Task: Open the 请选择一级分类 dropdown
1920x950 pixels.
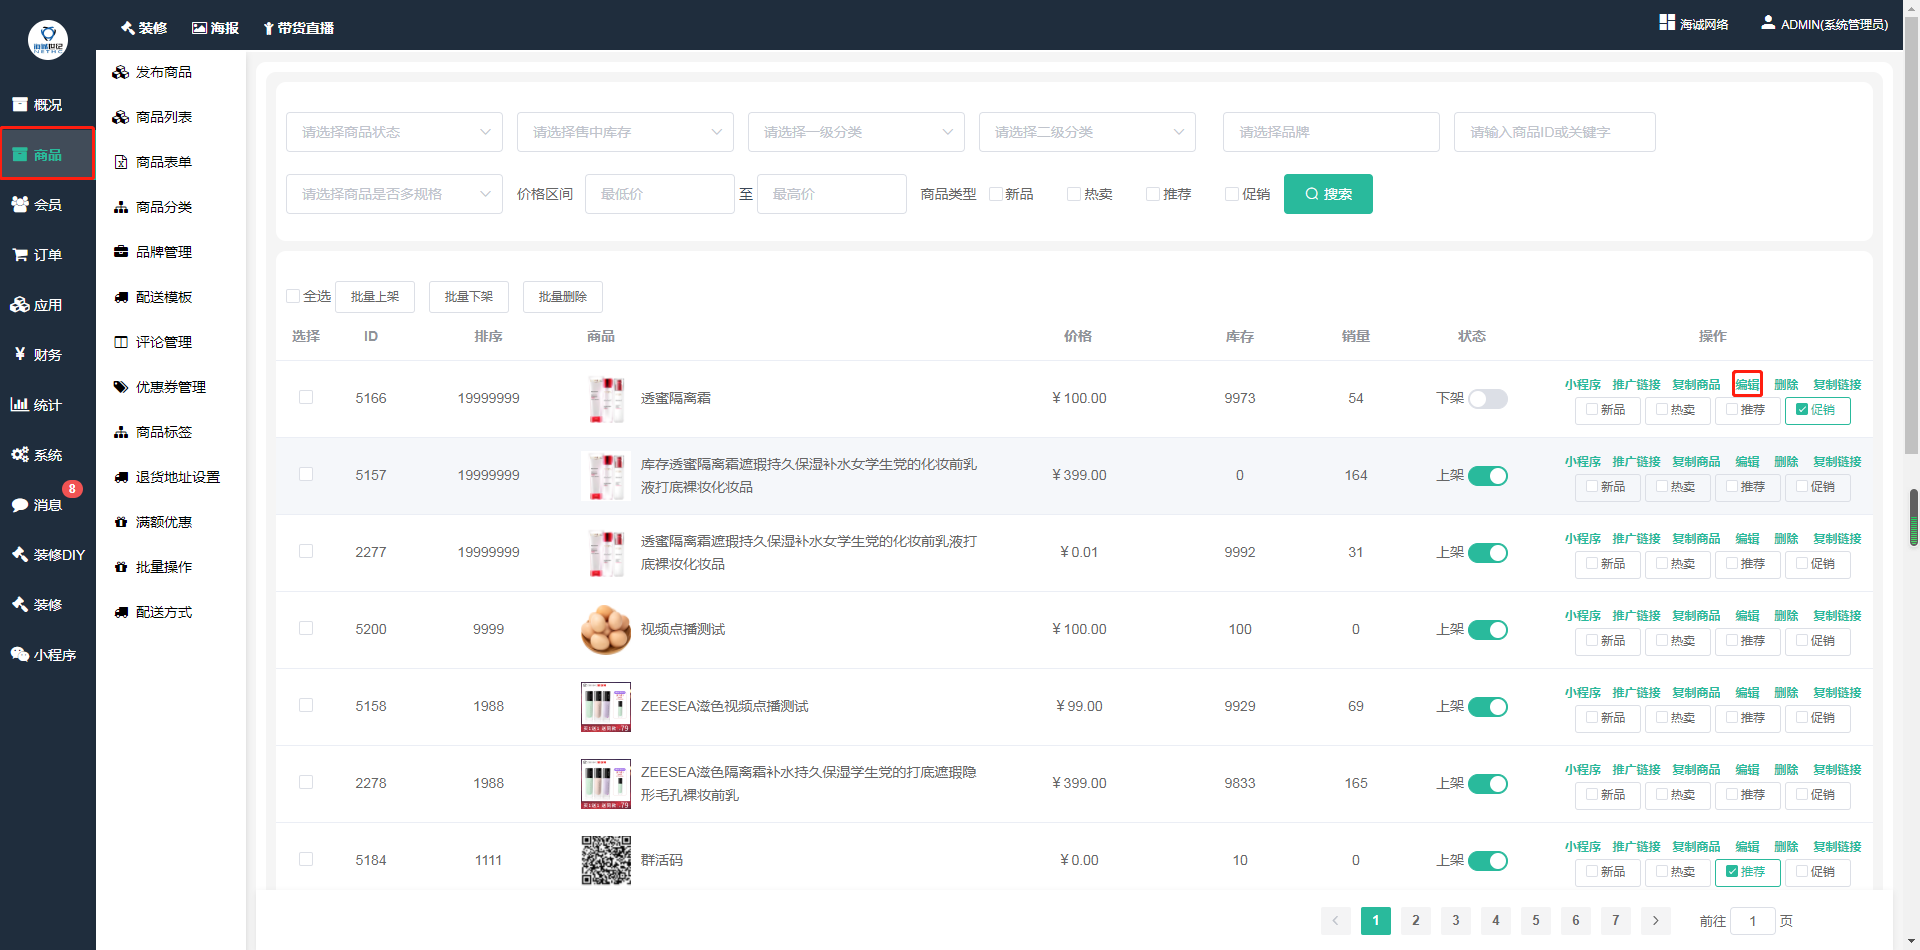Action: pyautogui.click(x=856, y=132)
